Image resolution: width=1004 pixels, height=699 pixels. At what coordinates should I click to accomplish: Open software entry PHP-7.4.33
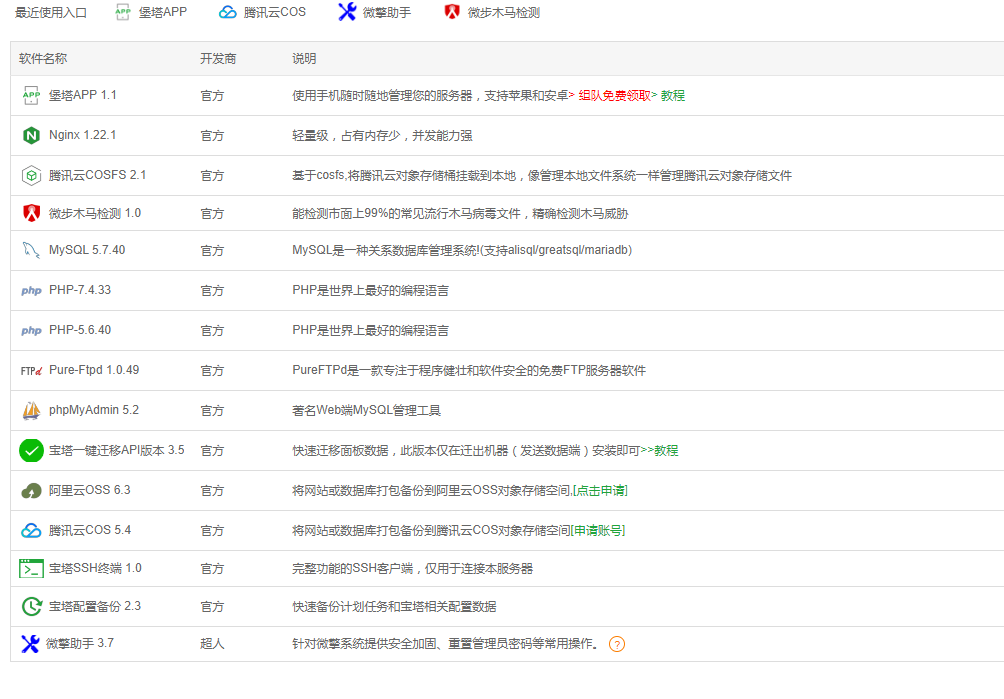pos(80,290)
